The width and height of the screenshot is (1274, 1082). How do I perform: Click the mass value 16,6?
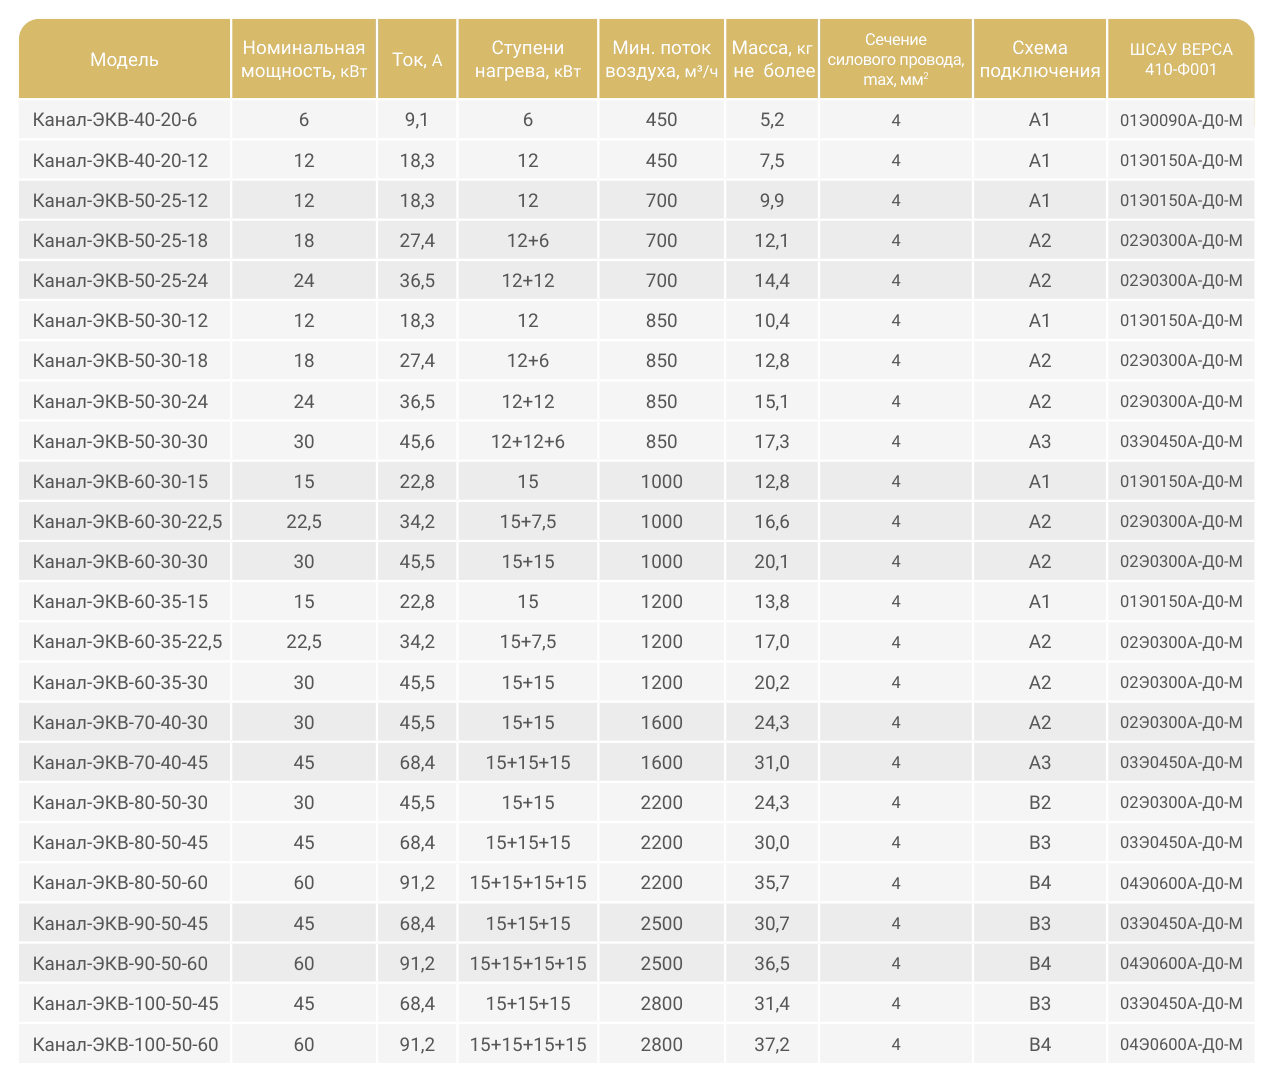click(772, 521)
